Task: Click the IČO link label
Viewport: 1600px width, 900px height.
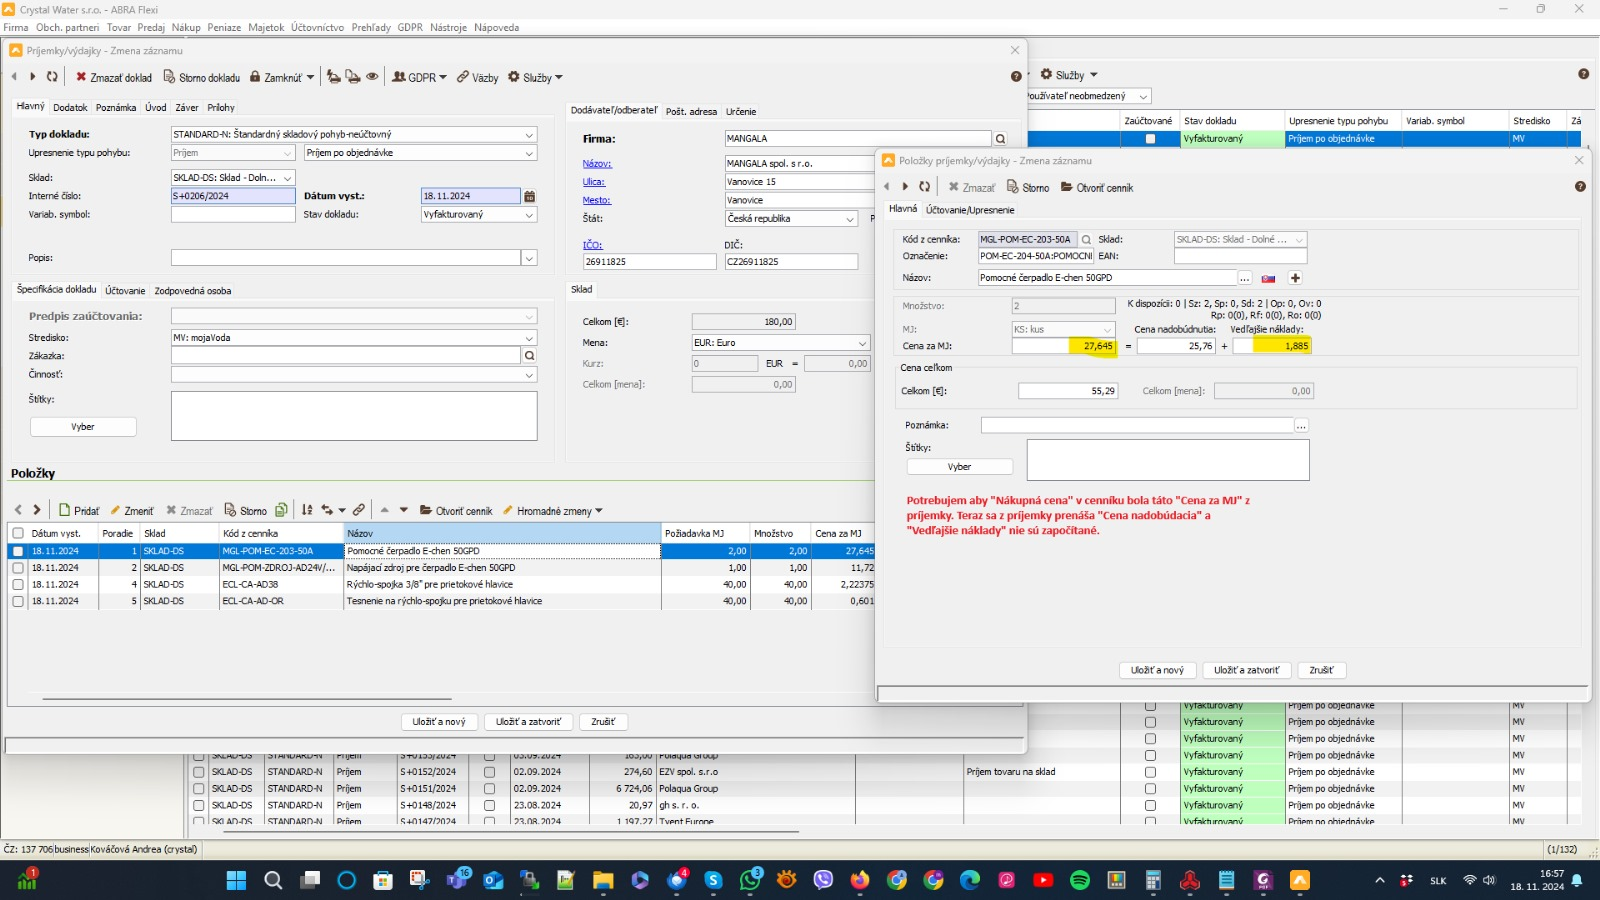Action: (593, 245)
